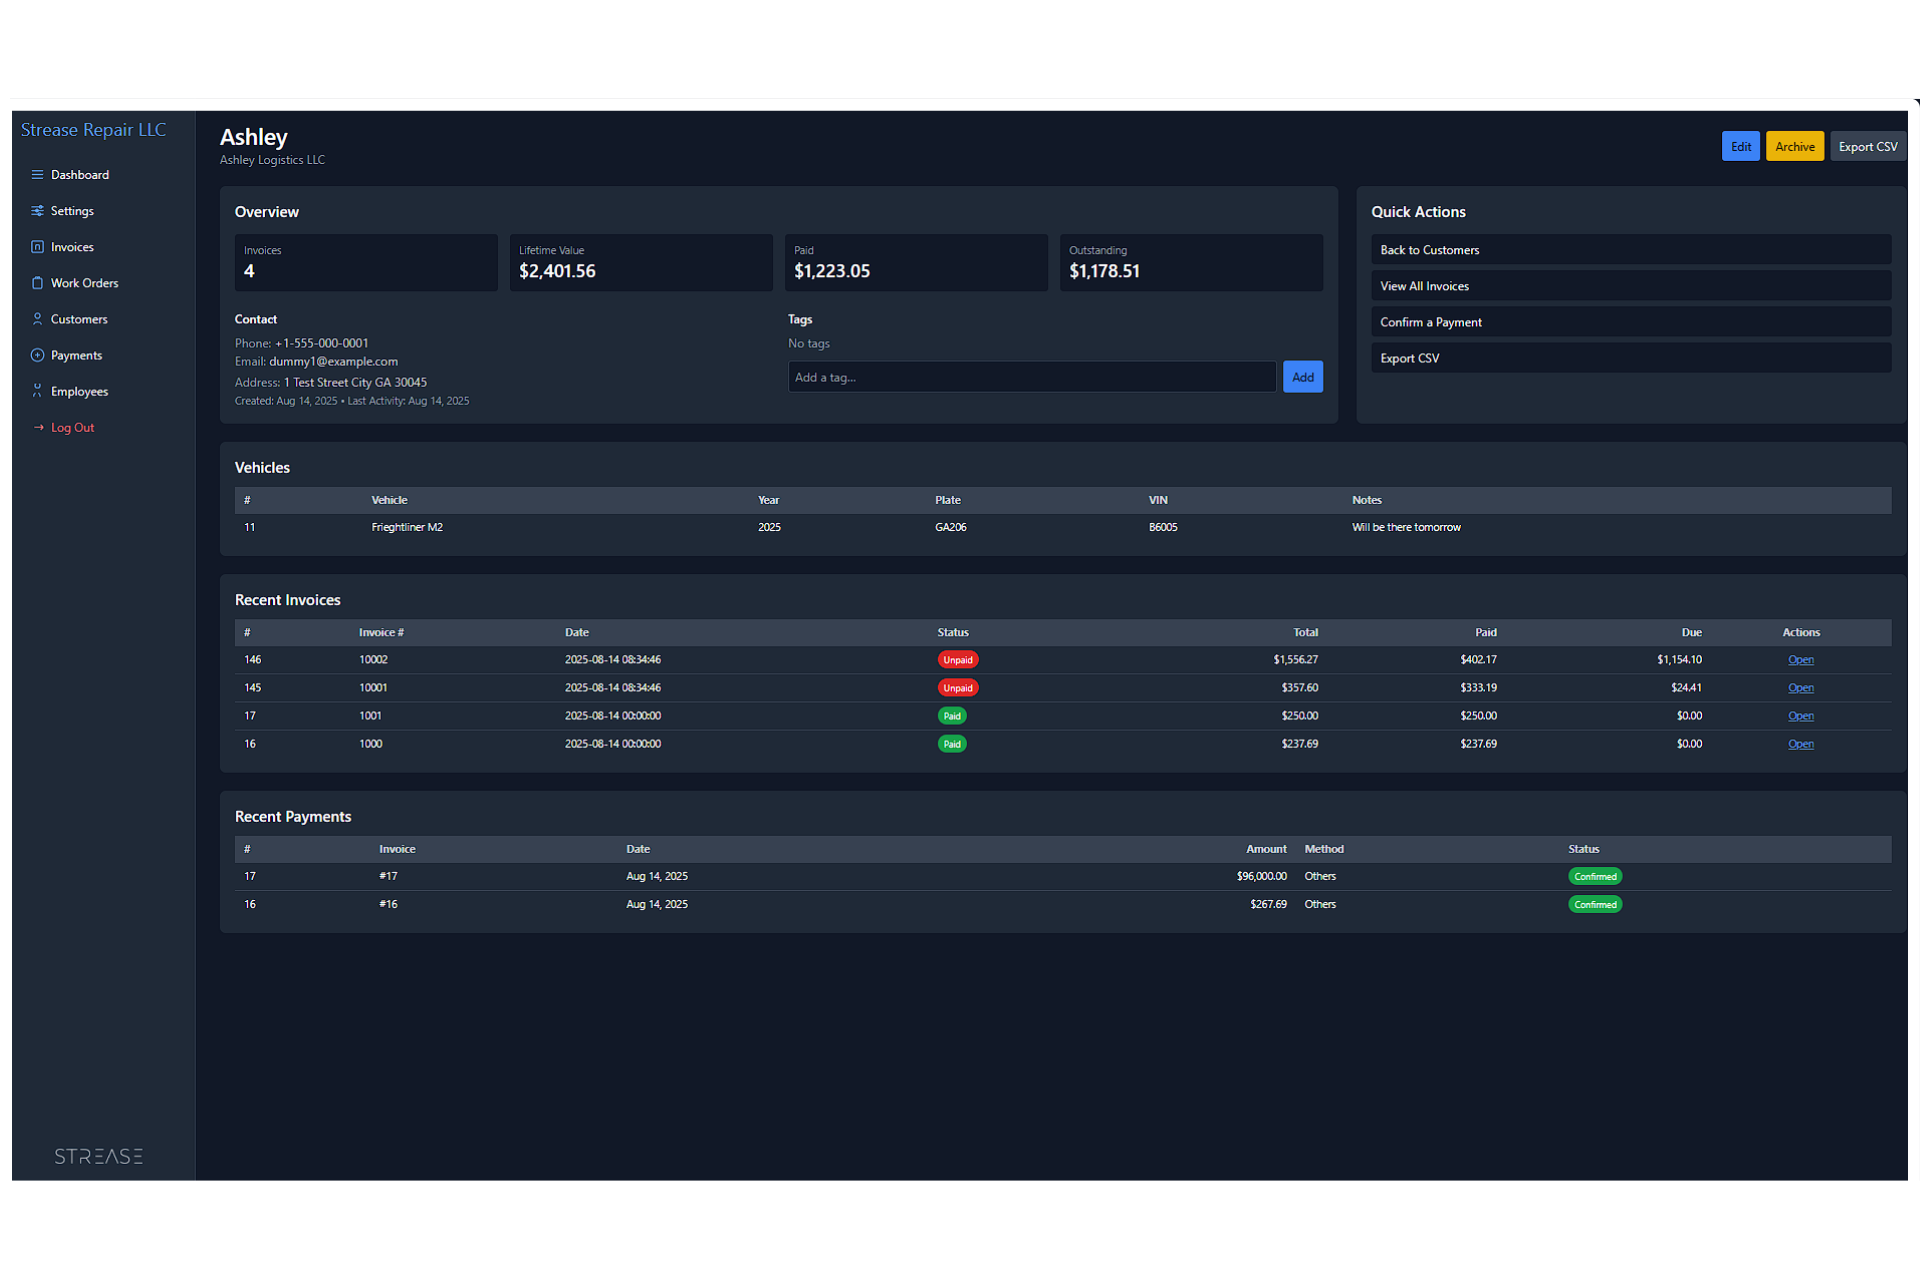The image size is (1920, 1280).
Task: Click the Log Out arrow icon
Action: [x=39, y=427]
